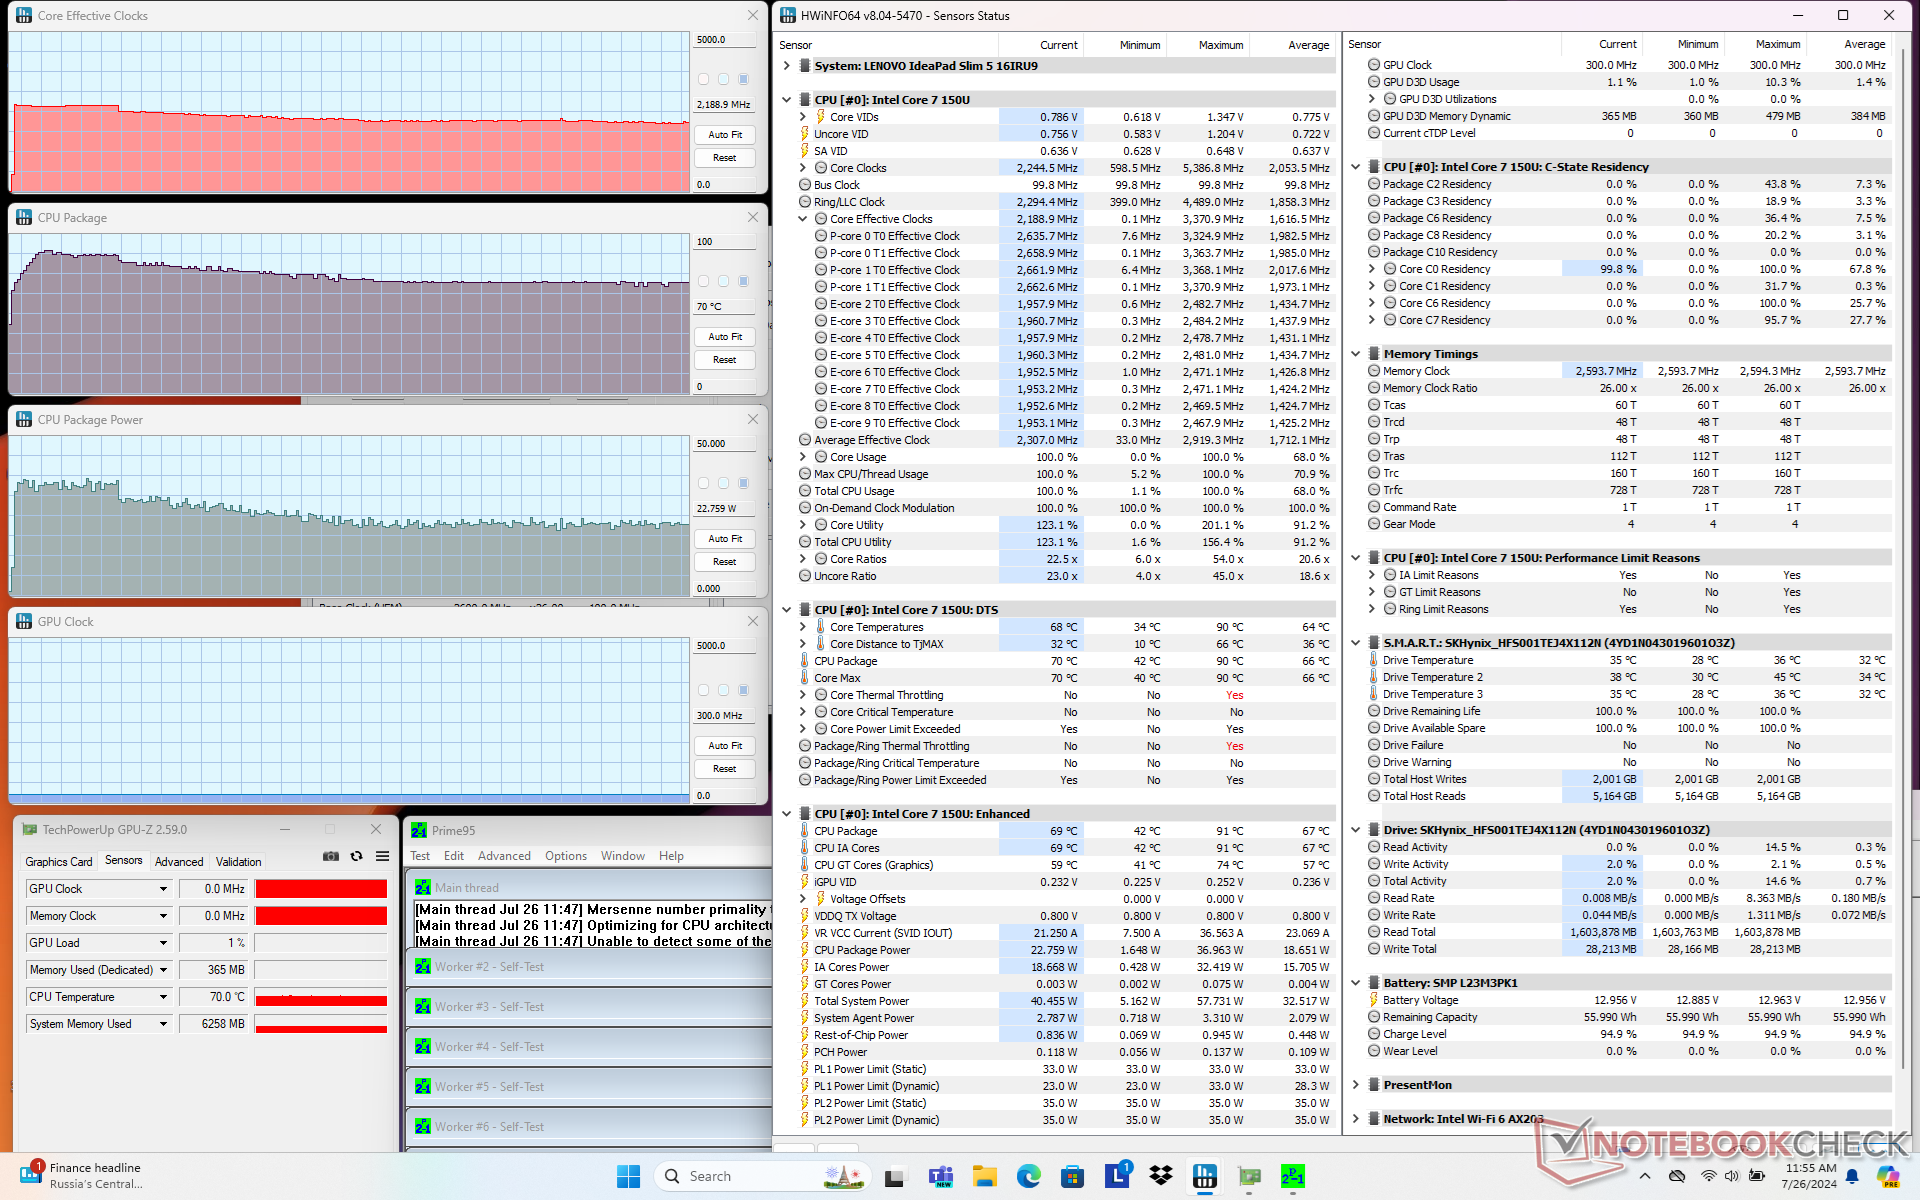Toggle the first checkbox in the CPU Package Power graph
The height and width of the screenshot is (1200, 1920).
click(703, 483)
